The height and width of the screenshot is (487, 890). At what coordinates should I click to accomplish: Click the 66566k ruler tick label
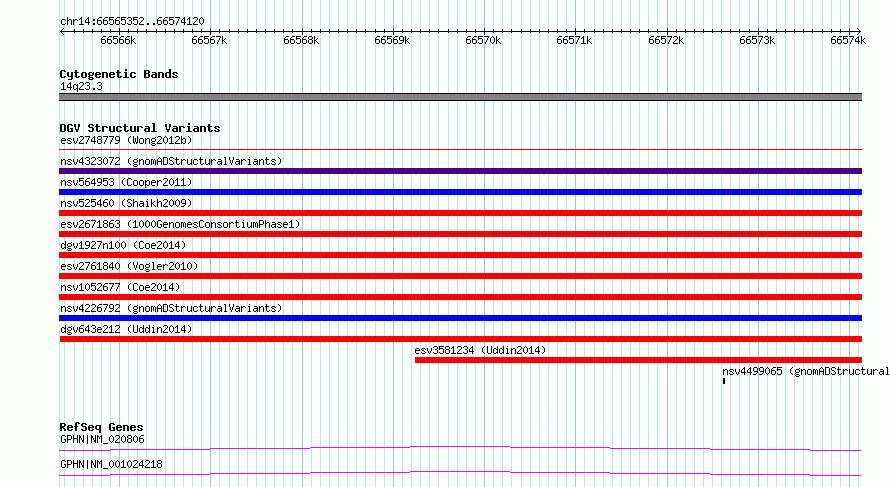click(x=118, y=40)
